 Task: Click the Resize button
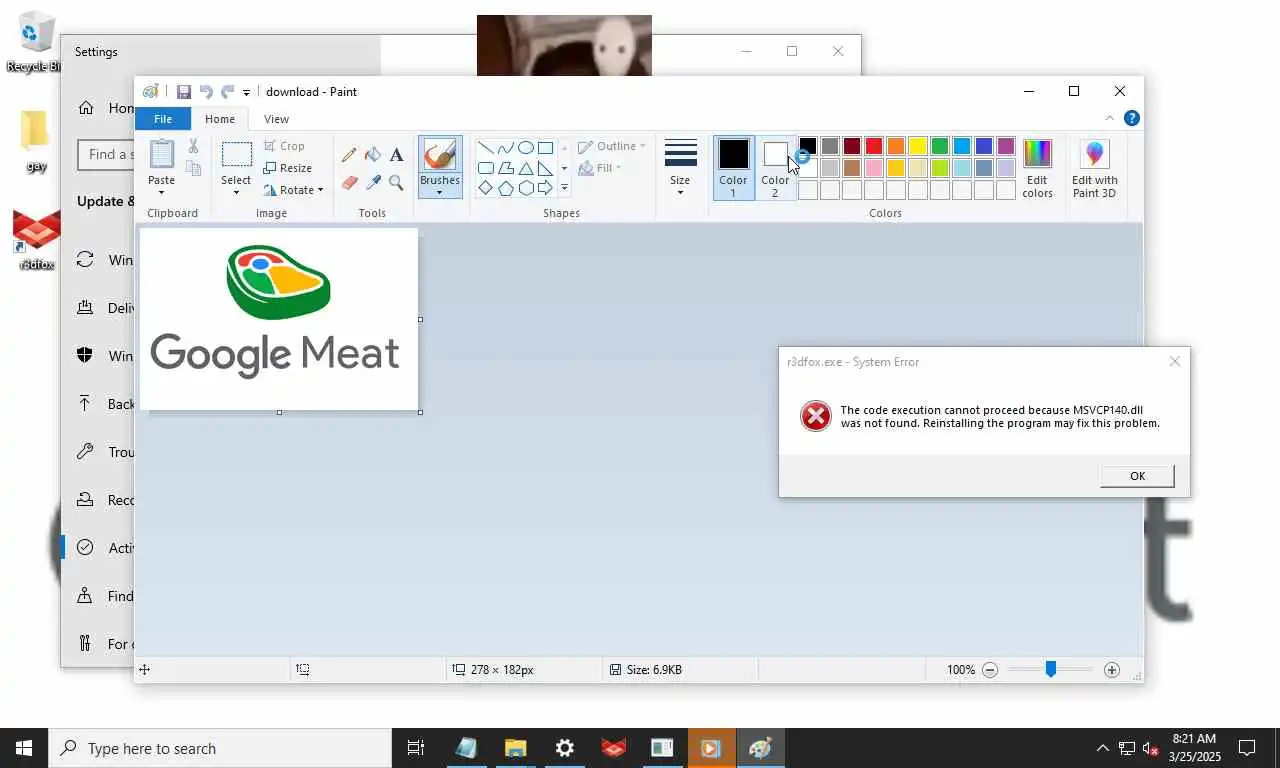click(288, 168)
